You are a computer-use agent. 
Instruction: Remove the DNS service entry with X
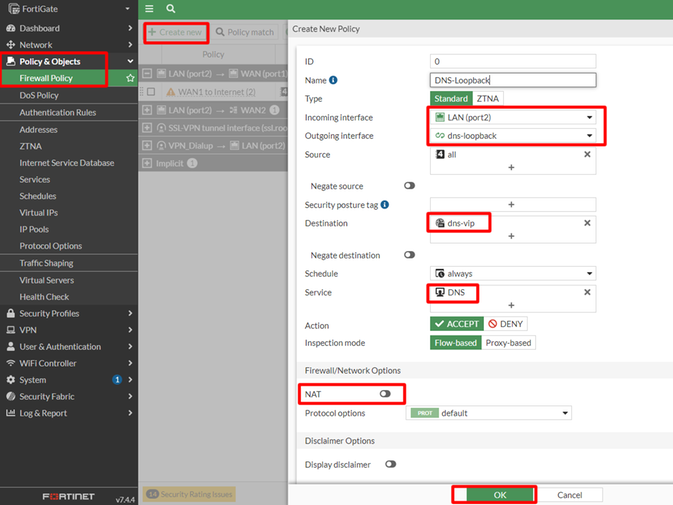point(587,292)
